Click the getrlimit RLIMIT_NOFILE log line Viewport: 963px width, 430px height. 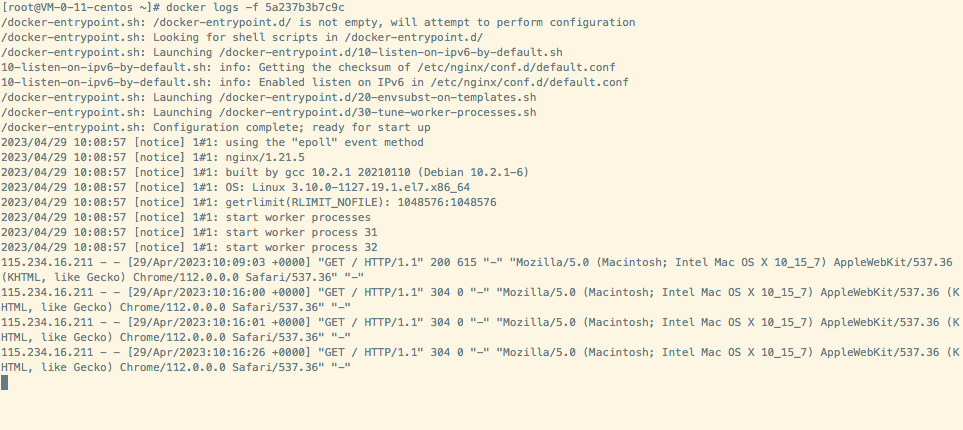(x=249, y=202)
